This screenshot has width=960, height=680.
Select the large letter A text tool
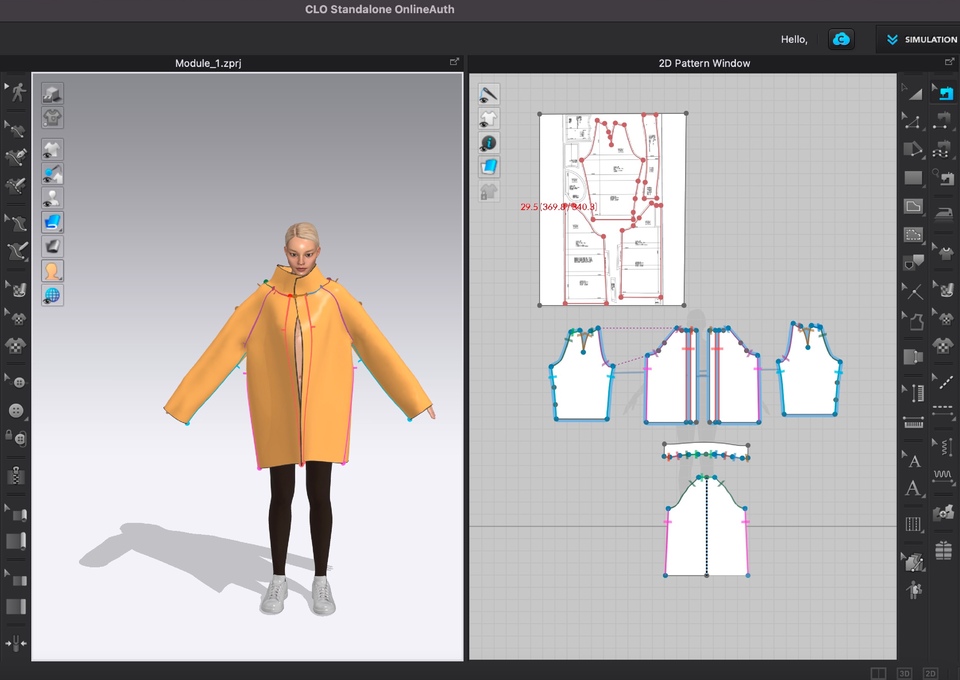coord(913,489)
